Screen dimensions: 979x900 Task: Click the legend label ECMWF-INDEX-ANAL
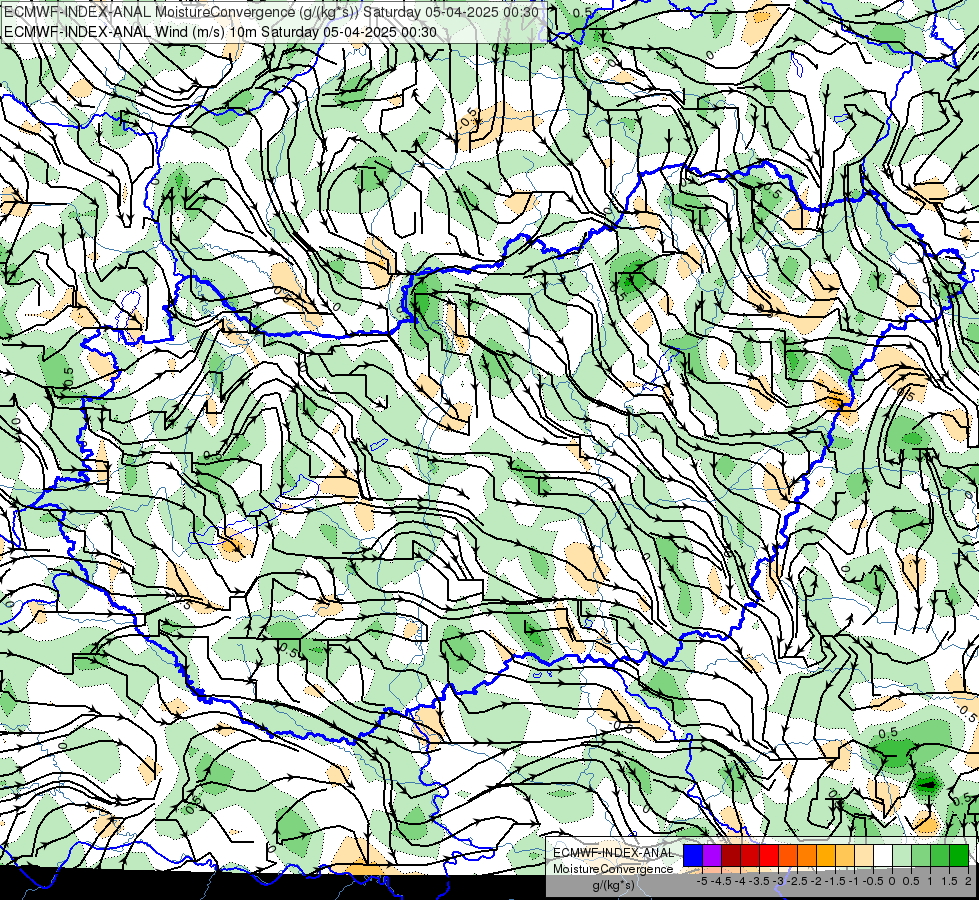613,853
